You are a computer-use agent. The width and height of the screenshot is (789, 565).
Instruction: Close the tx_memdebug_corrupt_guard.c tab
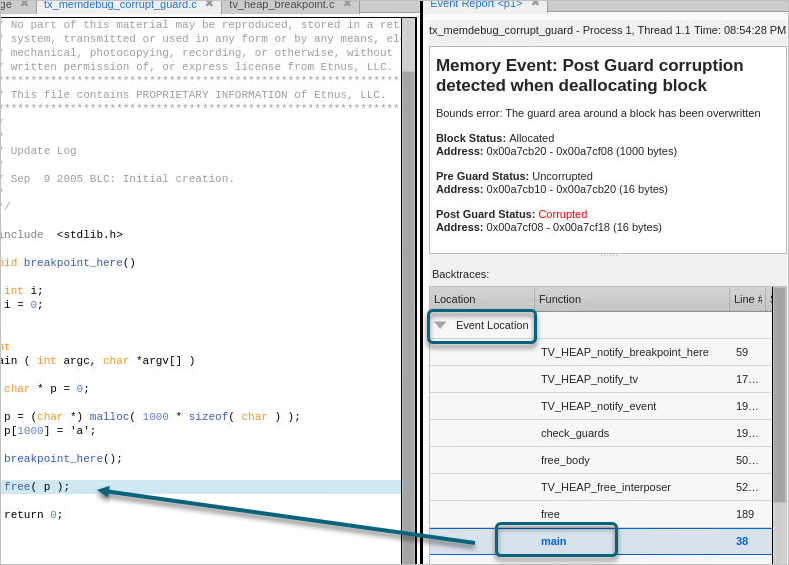(x=209, y=5)
